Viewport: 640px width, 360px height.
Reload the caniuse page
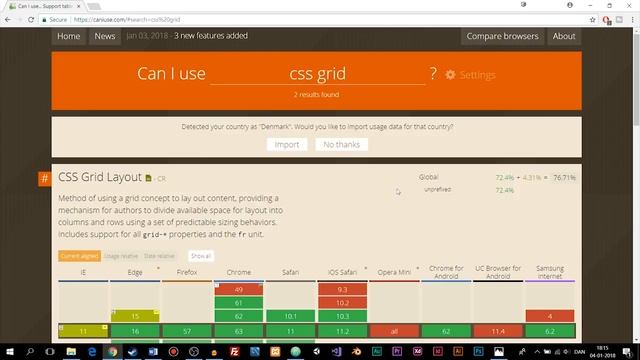[x=31, y=20]
